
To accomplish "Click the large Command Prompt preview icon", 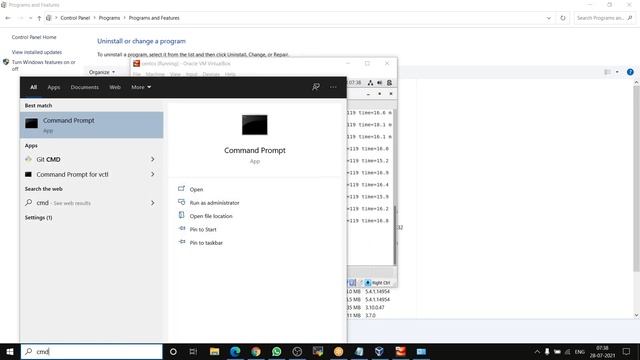I will [255, 125].
